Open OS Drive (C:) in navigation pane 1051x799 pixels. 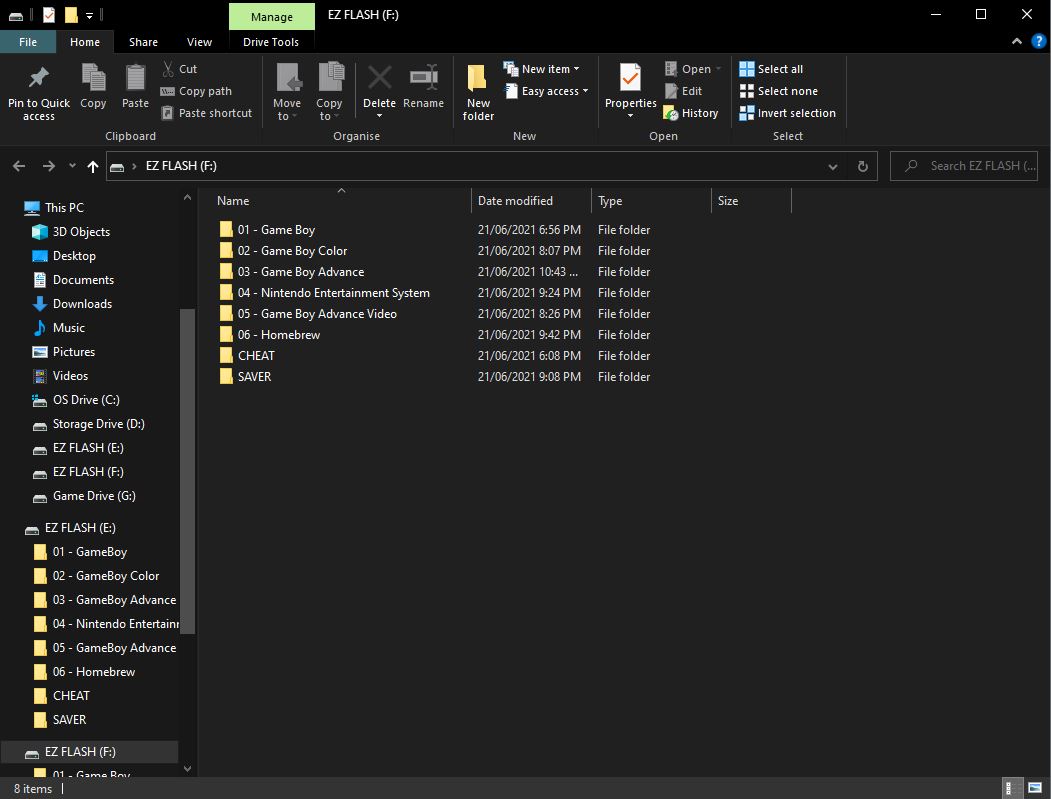point(76,400)
